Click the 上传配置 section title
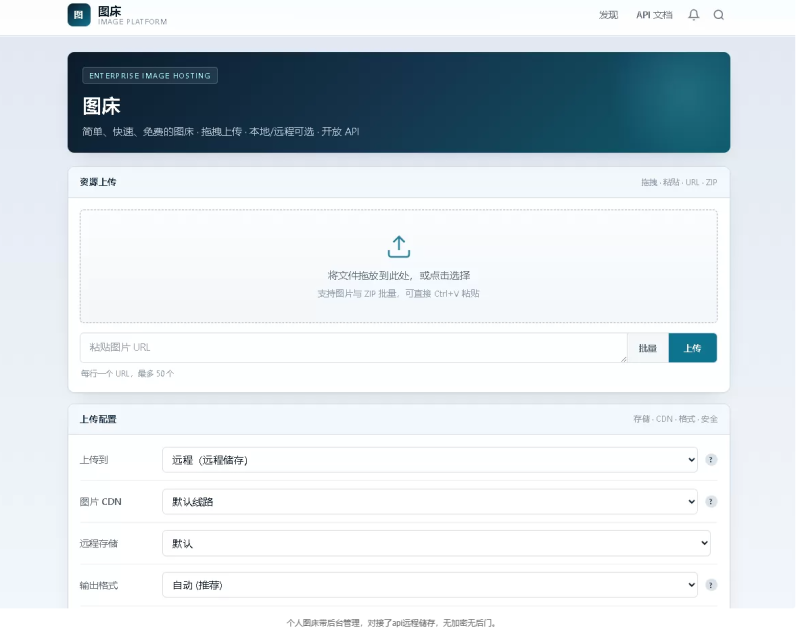Viewport: 800px width, 630px height. pos(98,419)
